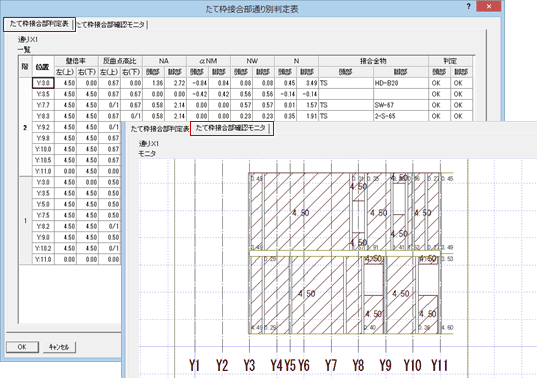Select たて枠接合部確認モニタ tab in the front monitor window
537x378 pixels.
point(232,128)
